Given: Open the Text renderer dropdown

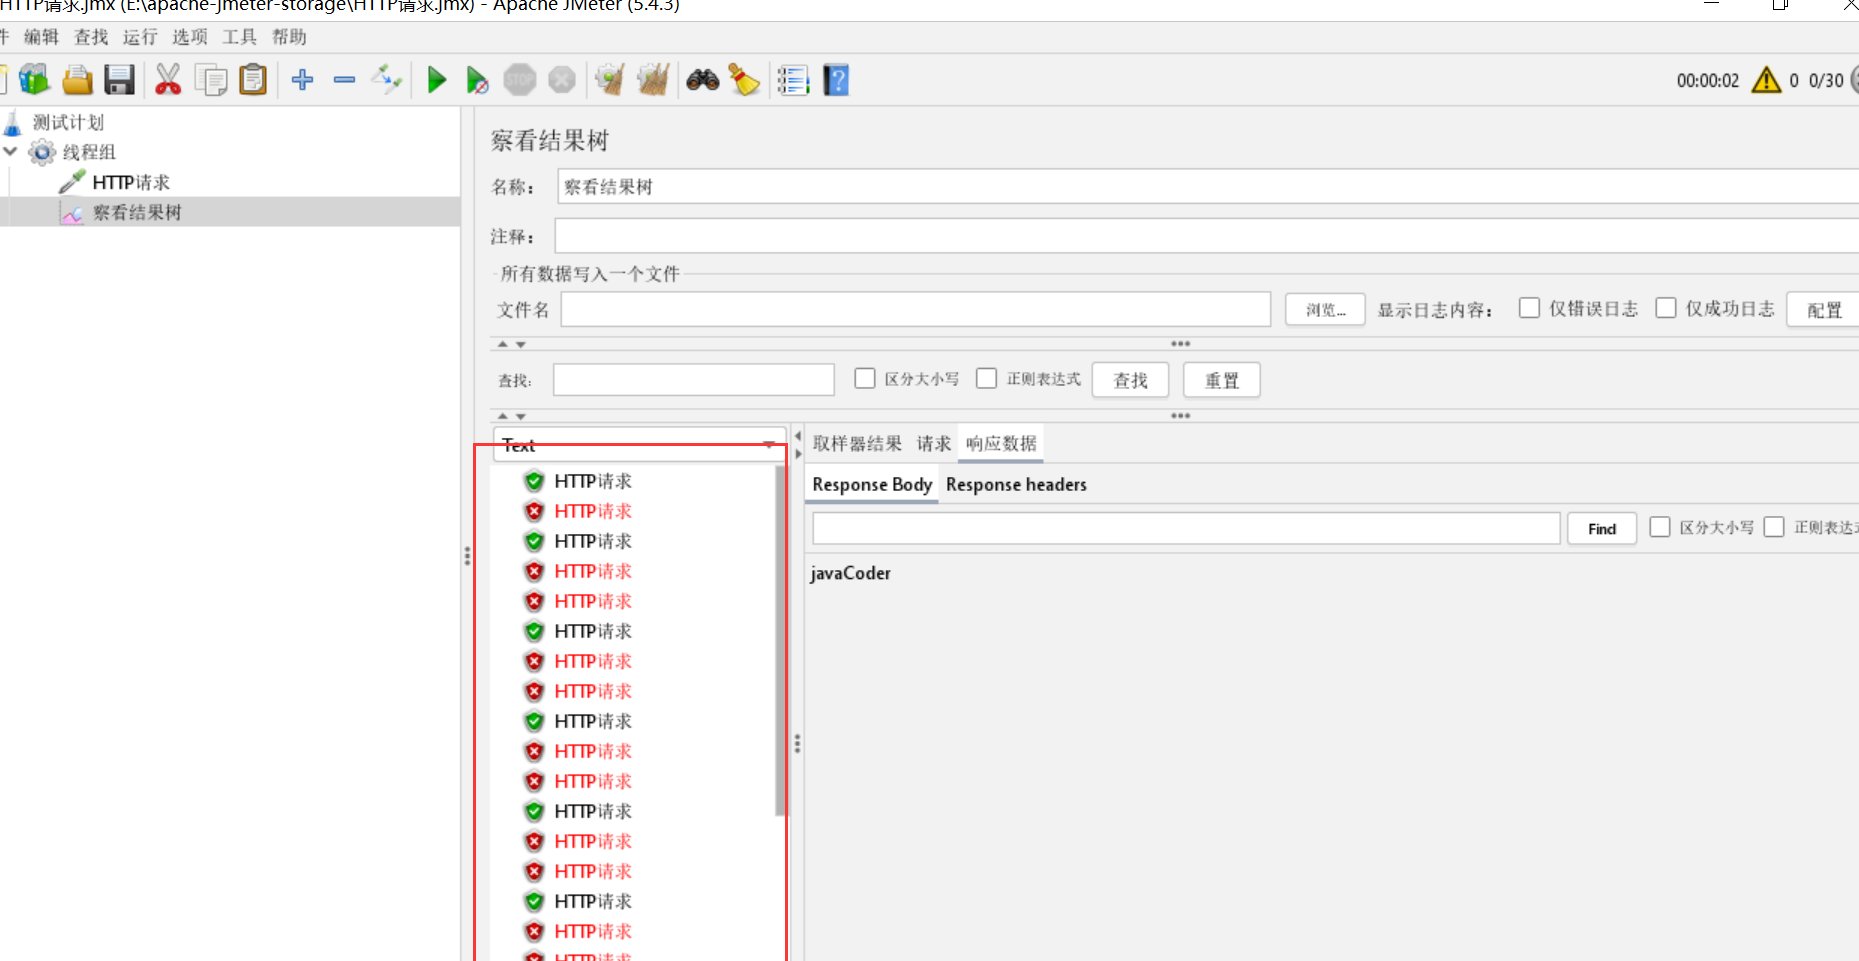Looking at the screenshot, I should [639, 445].
